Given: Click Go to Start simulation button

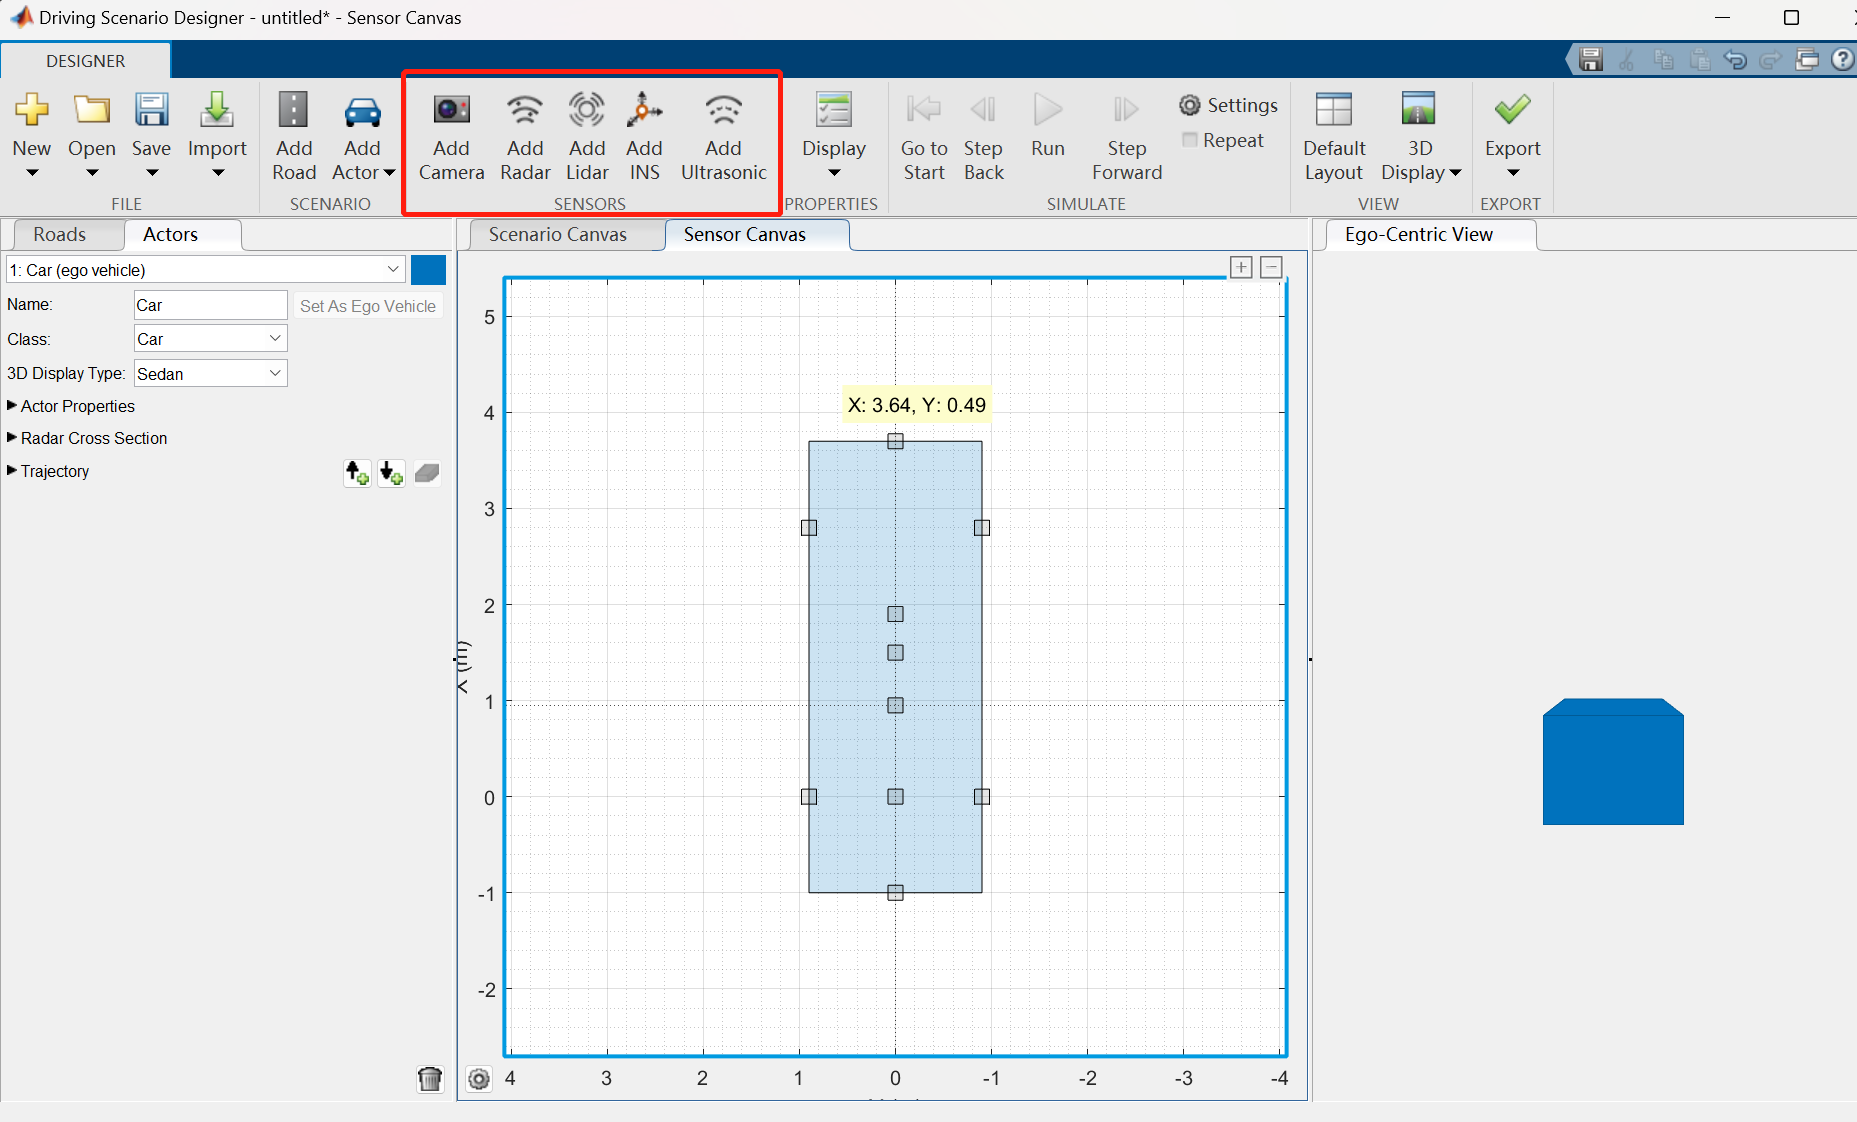Looking at the screenshot, I should [924, 136].
